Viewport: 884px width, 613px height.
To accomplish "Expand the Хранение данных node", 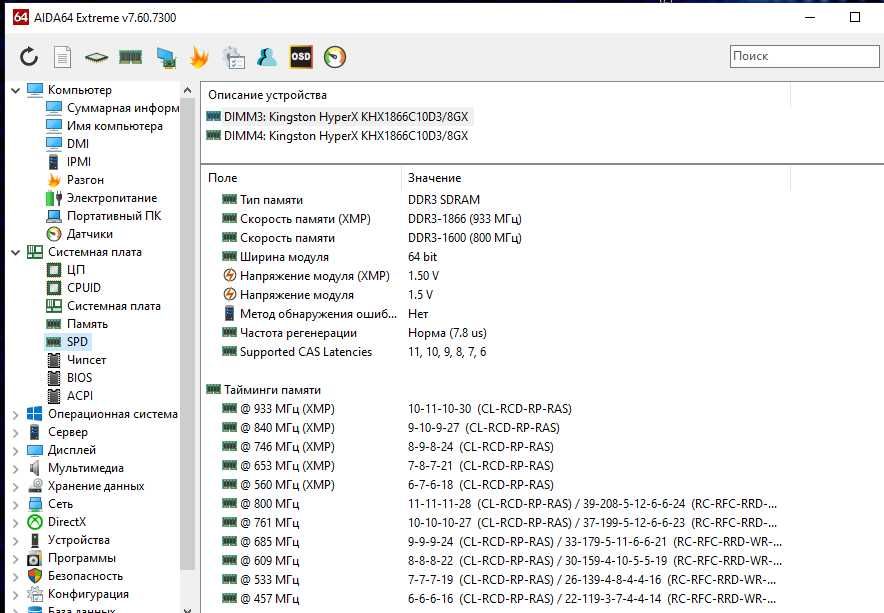I will pos(15,487).
